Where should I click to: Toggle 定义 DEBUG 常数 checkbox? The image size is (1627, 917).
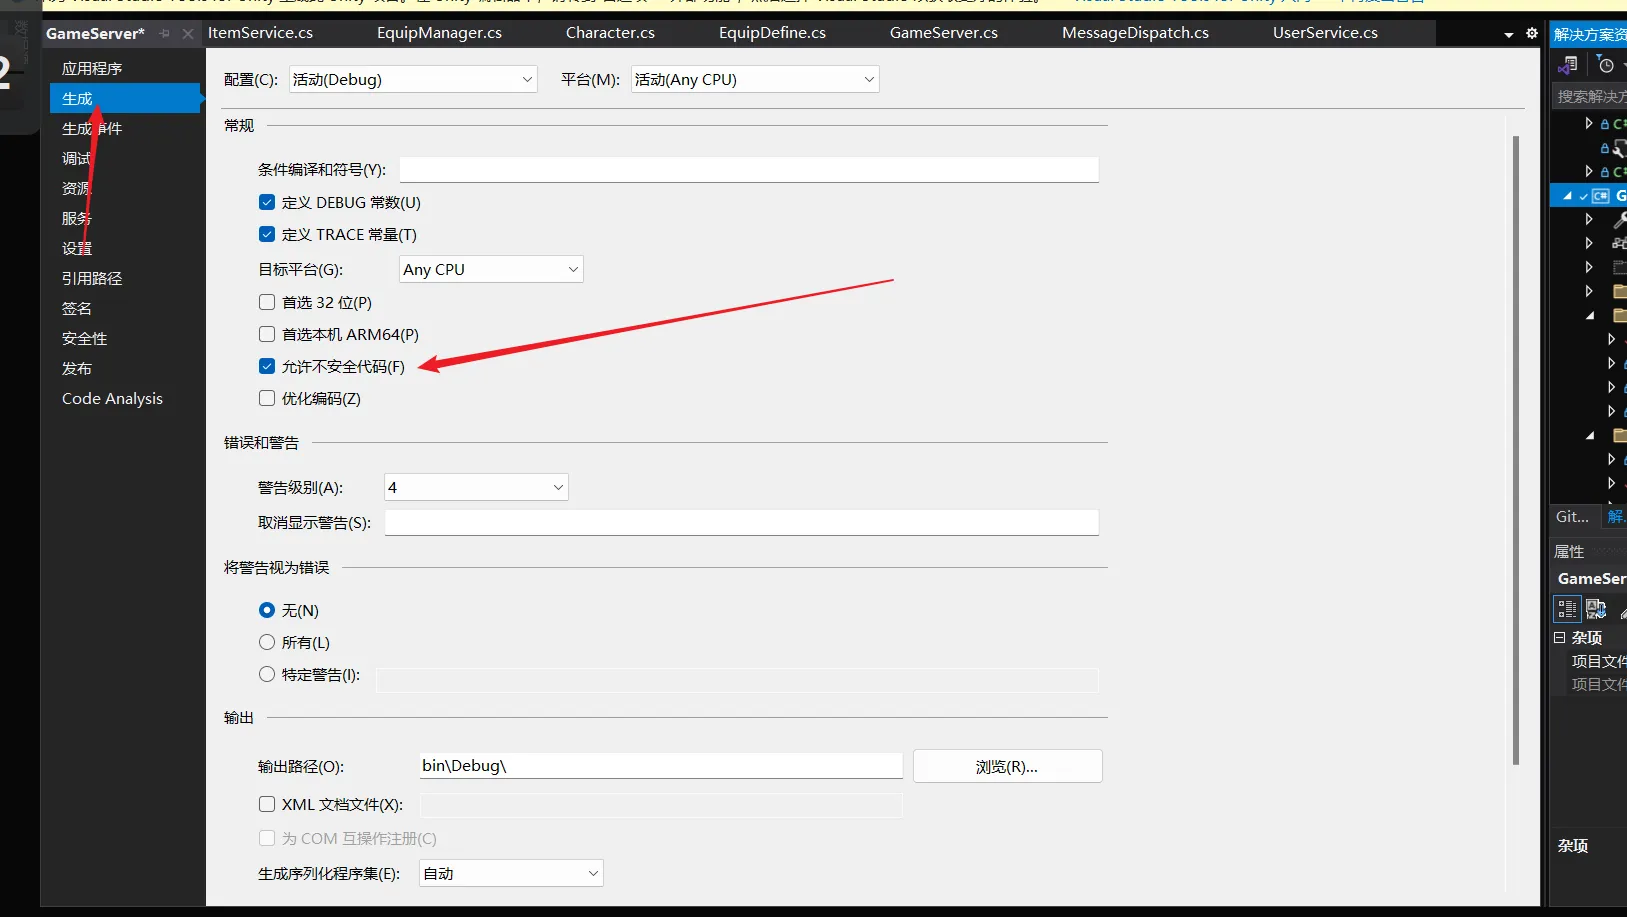(x=267, y=202)
